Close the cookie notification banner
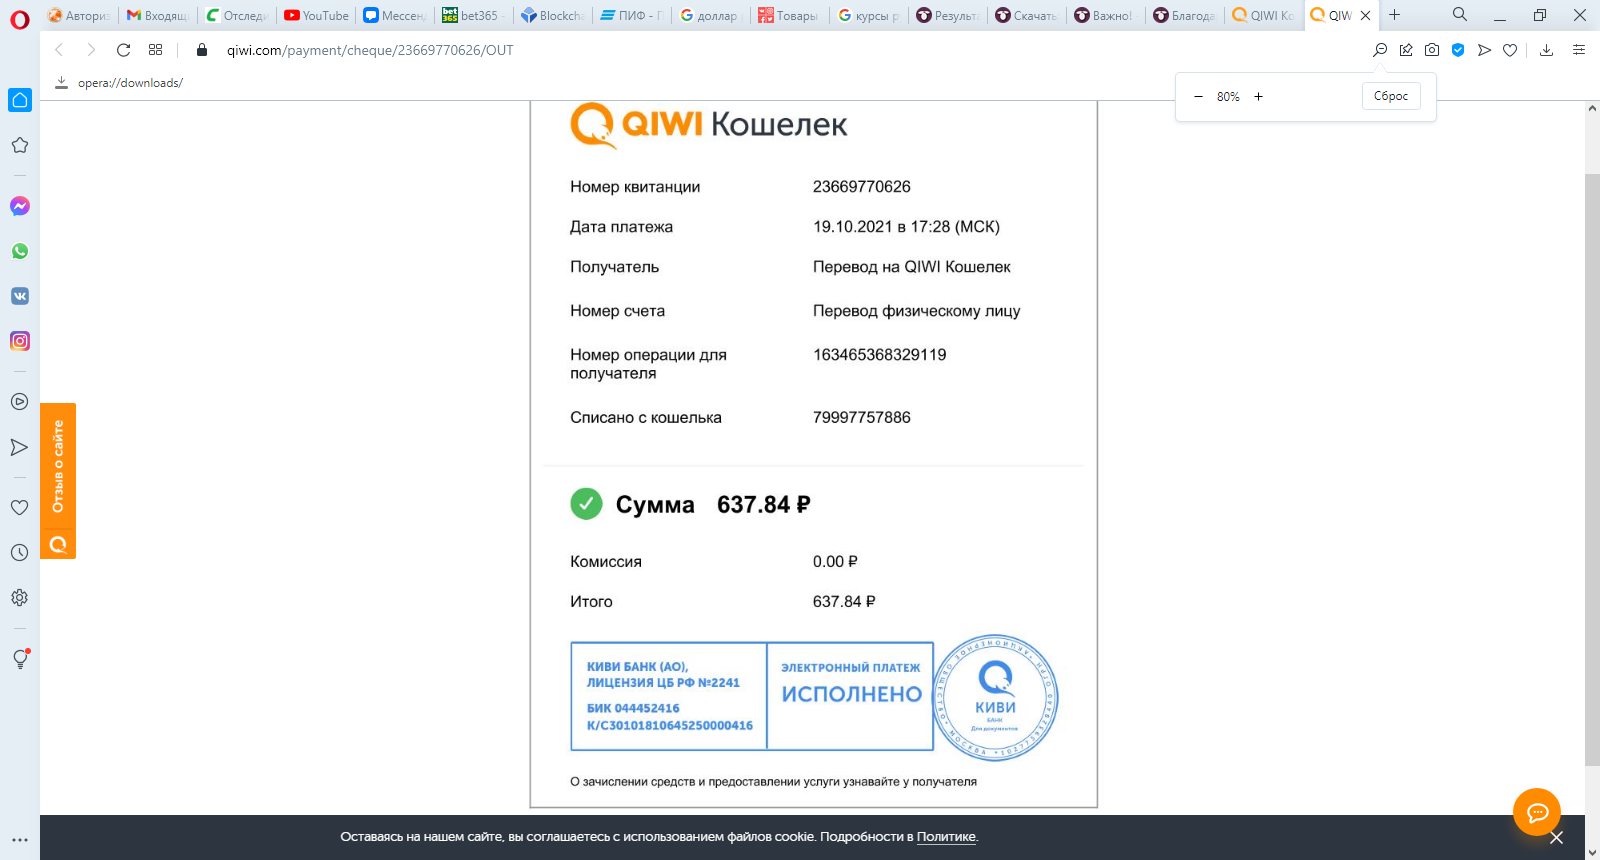1600x860 pixels. 1556,838
